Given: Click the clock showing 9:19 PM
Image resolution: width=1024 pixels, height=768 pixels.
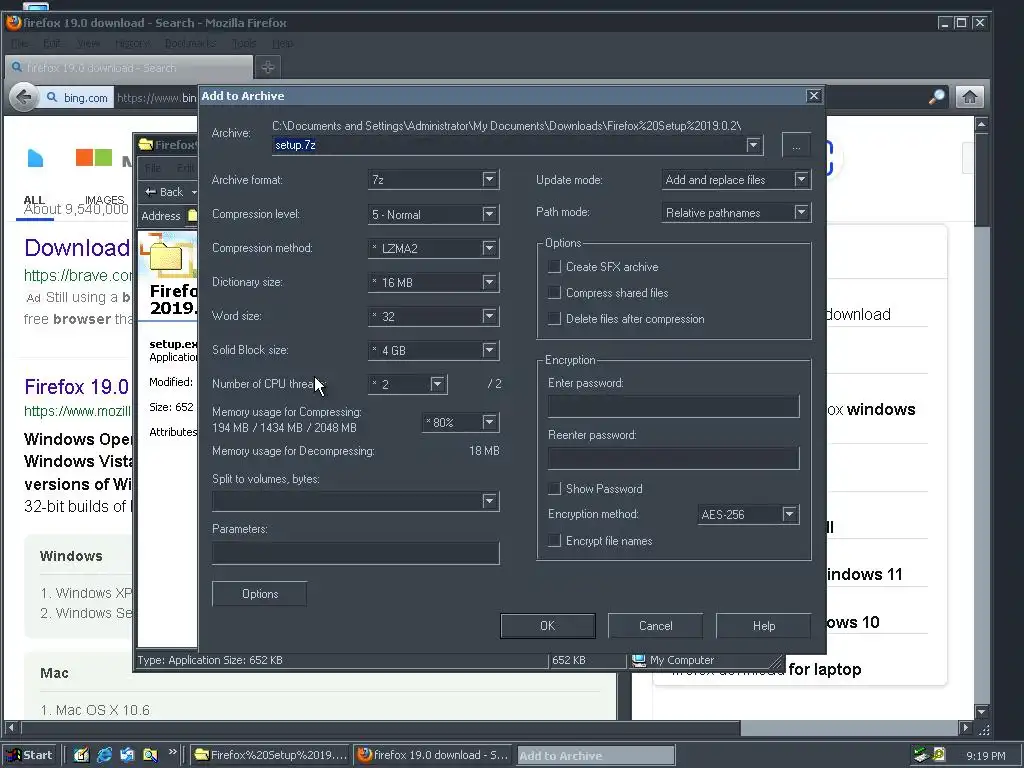Looking at the screenshot, I should (985, 756).
